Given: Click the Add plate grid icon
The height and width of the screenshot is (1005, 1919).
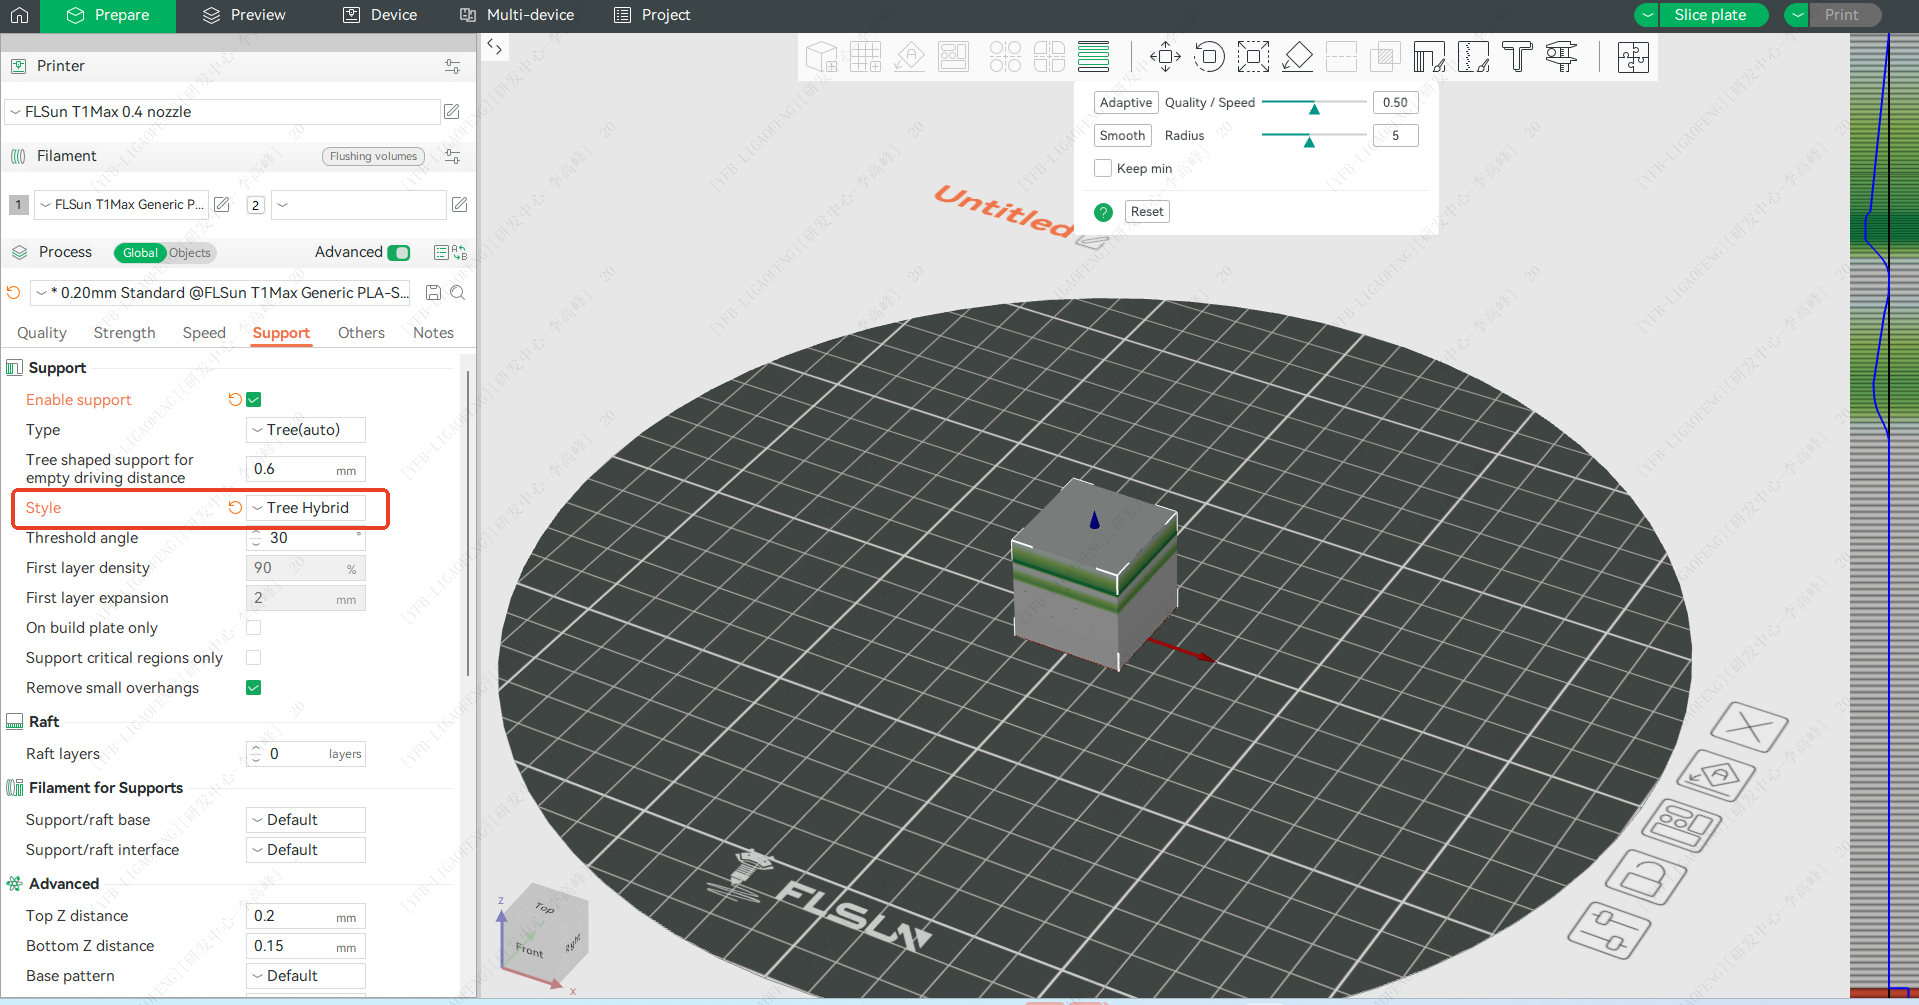Looking at the screenshot, I should (865, 57).
